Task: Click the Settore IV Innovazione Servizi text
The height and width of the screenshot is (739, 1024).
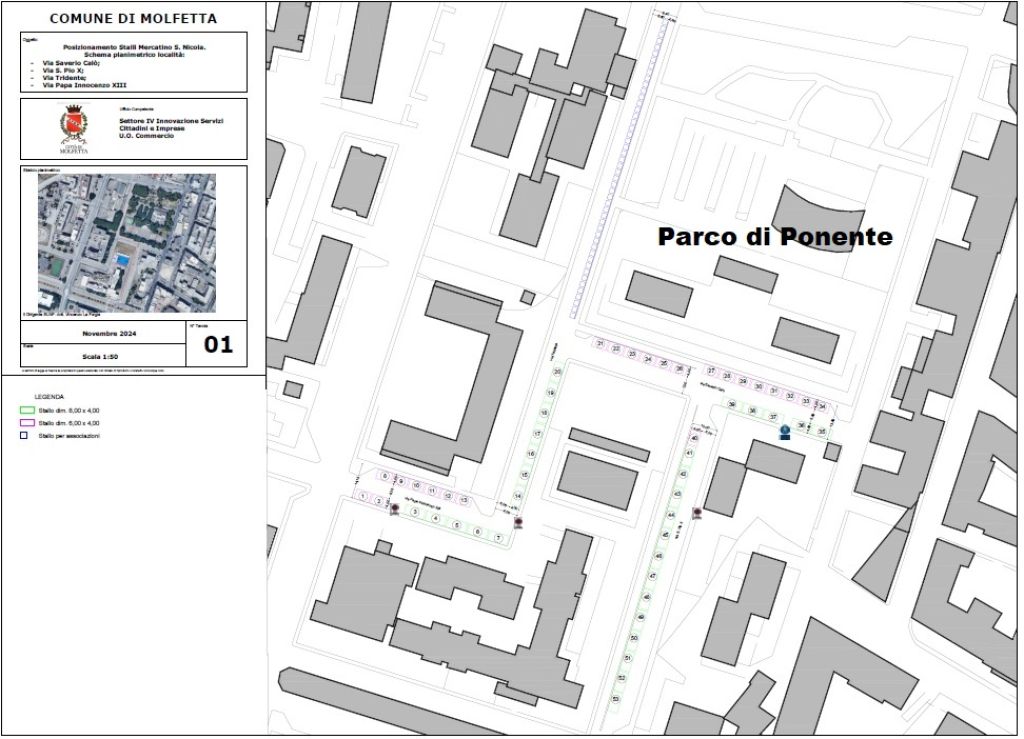Action: 170,120
